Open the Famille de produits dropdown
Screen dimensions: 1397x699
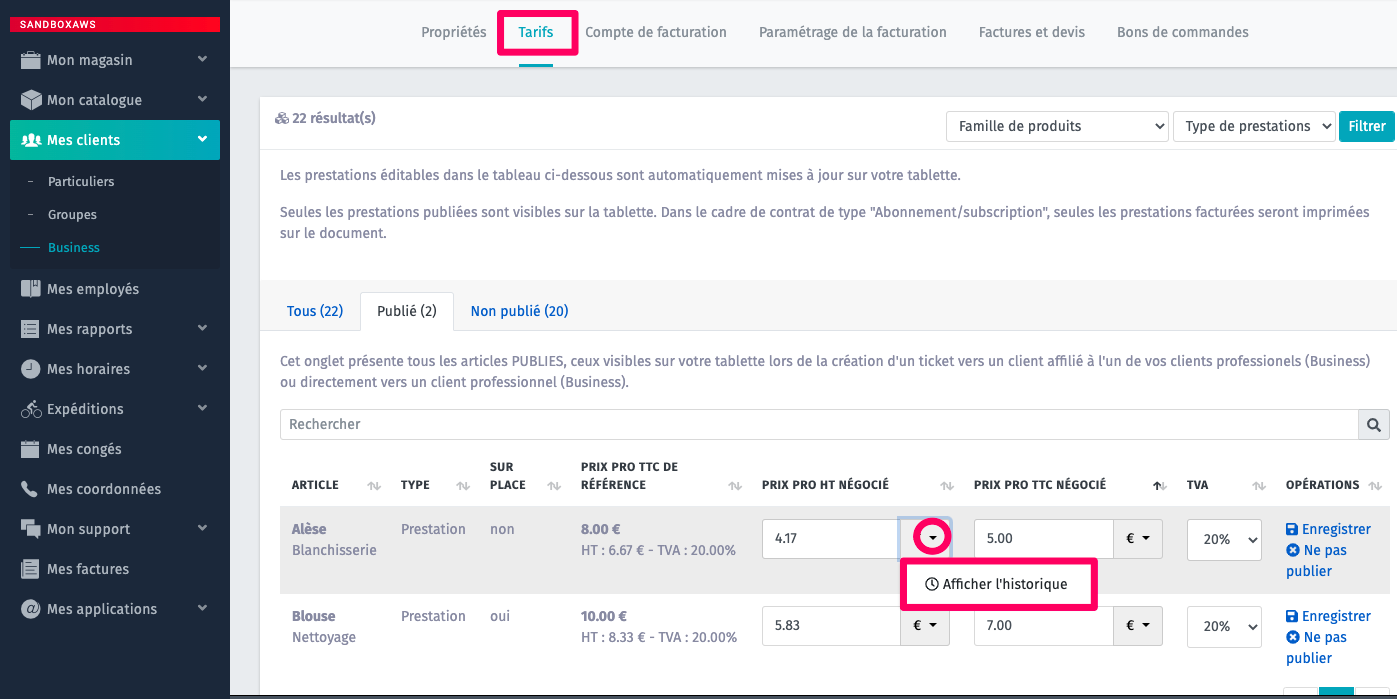pos(1058,126)
